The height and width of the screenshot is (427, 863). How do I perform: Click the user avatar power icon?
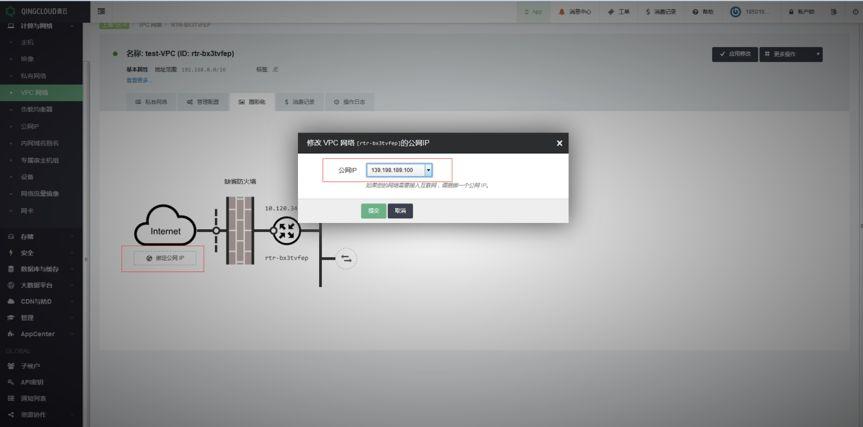(x=737, y=11)
